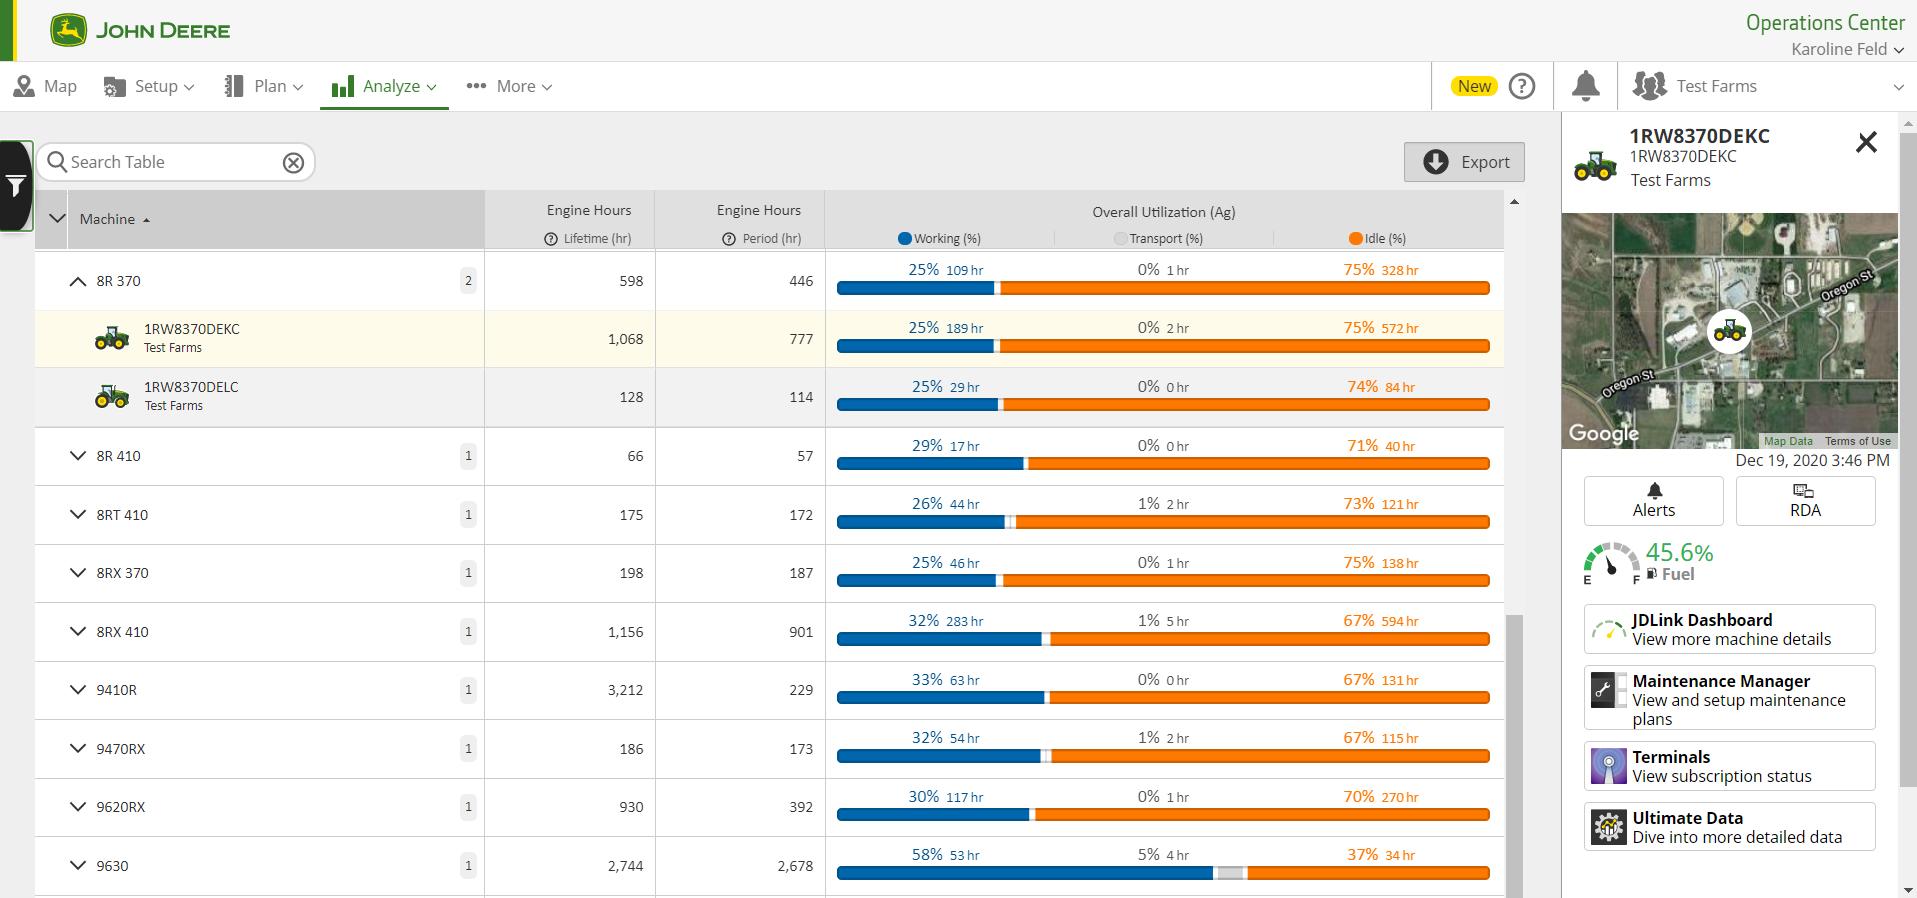
Task: Click the fuel gauge icon
Action: pos(1611,563)
